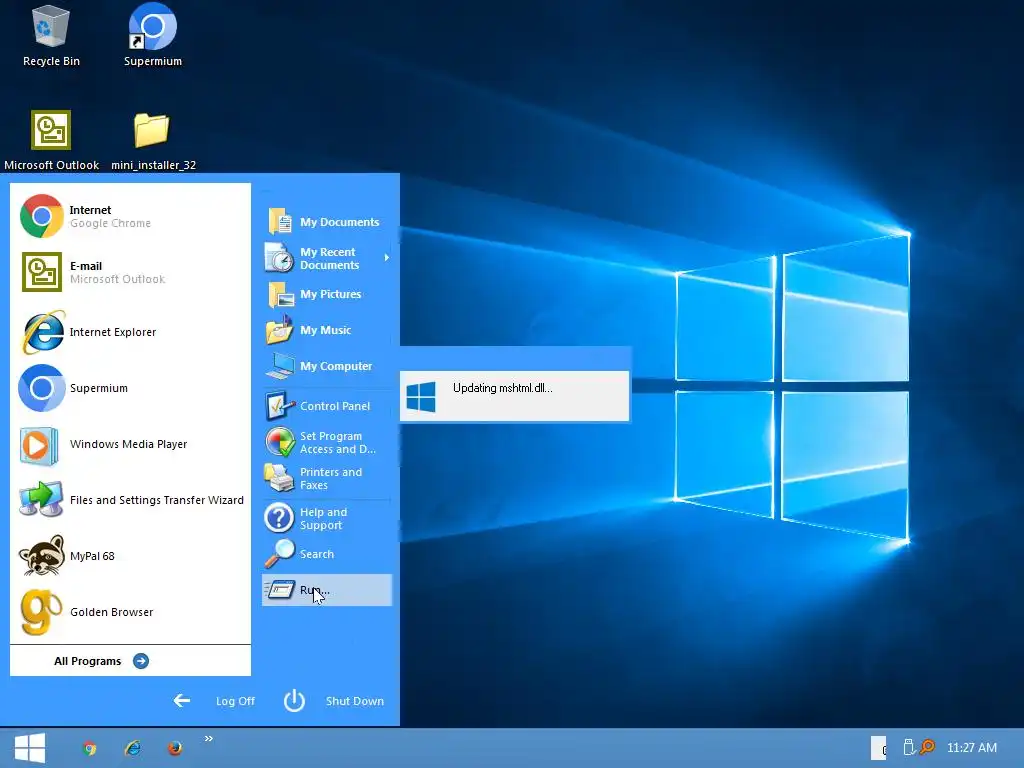The height and width of the screenshot is (768, 1024).
Task: Open Set Program Access and Defaults
Action: (327, 442)
